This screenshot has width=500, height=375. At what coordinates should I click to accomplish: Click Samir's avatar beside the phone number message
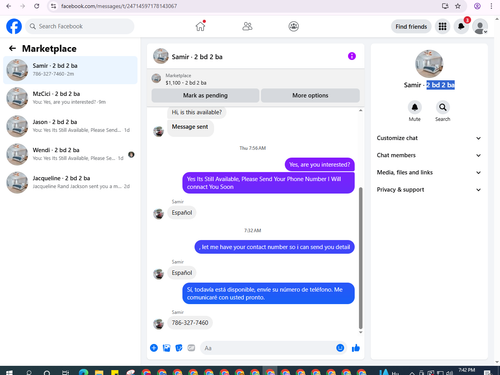pos(159,324)
